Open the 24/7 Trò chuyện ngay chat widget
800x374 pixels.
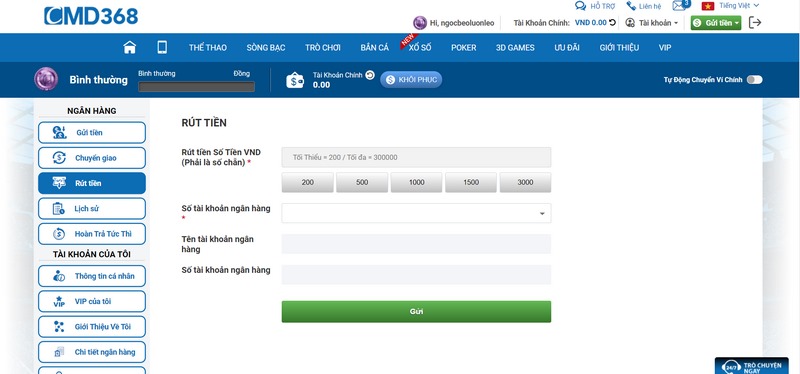pyautogui.click(x=752, y=366)
